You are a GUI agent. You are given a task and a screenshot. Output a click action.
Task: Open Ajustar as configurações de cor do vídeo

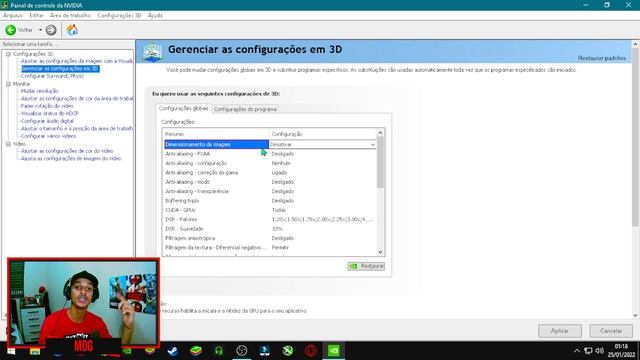pos(67,151)
